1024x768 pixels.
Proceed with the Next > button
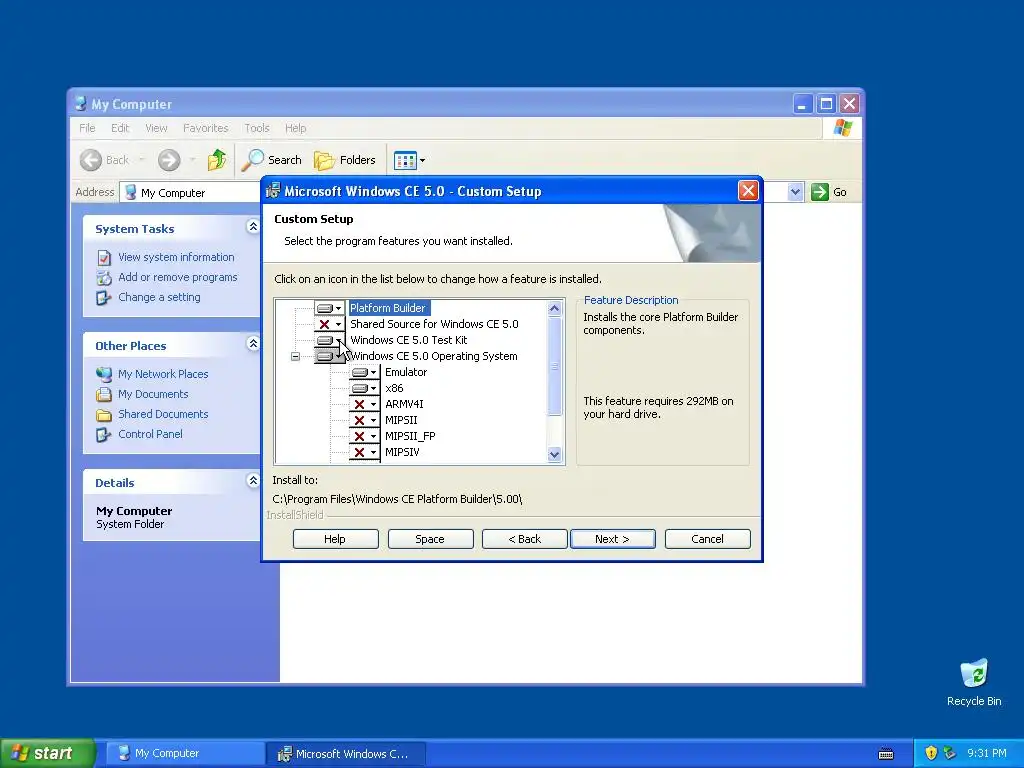(613, 539)
